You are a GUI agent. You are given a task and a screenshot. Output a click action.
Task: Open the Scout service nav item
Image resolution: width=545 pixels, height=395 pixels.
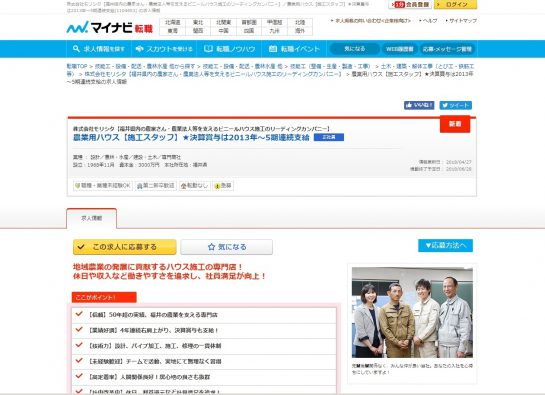(x=164, y=49)
